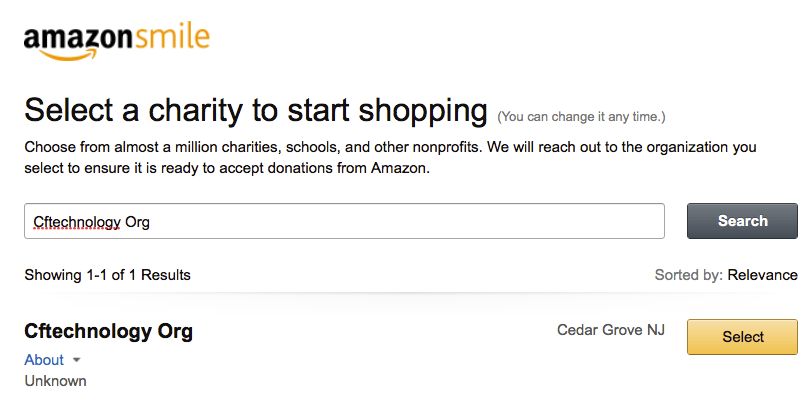Click the underlined word Cftechnology in search box

(77, 222)
